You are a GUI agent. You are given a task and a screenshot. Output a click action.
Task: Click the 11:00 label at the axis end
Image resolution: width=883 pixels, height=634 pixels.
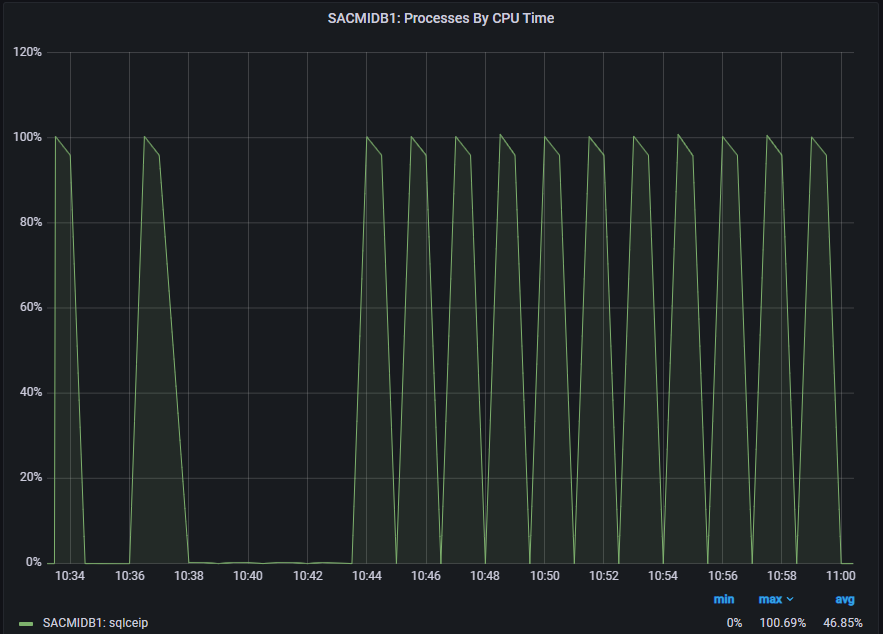pos(841,576)
